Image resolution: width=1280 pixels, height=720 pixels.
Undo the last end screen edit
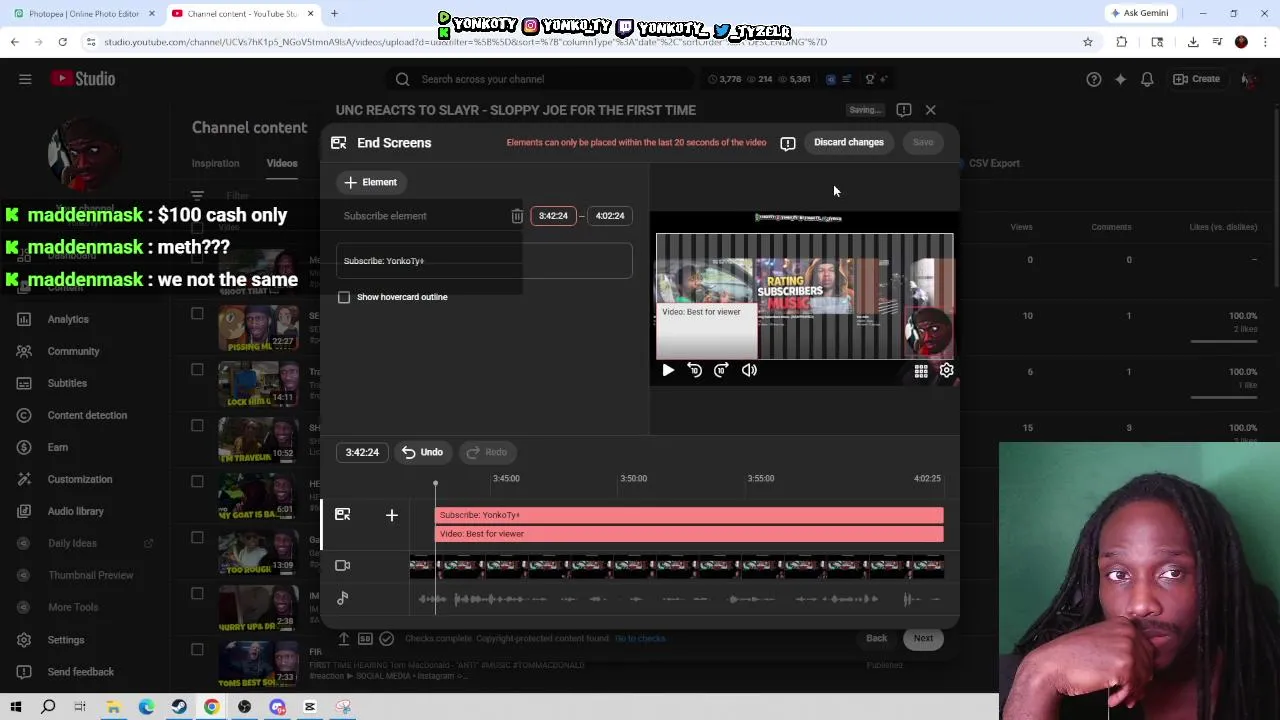coord(422,452)
